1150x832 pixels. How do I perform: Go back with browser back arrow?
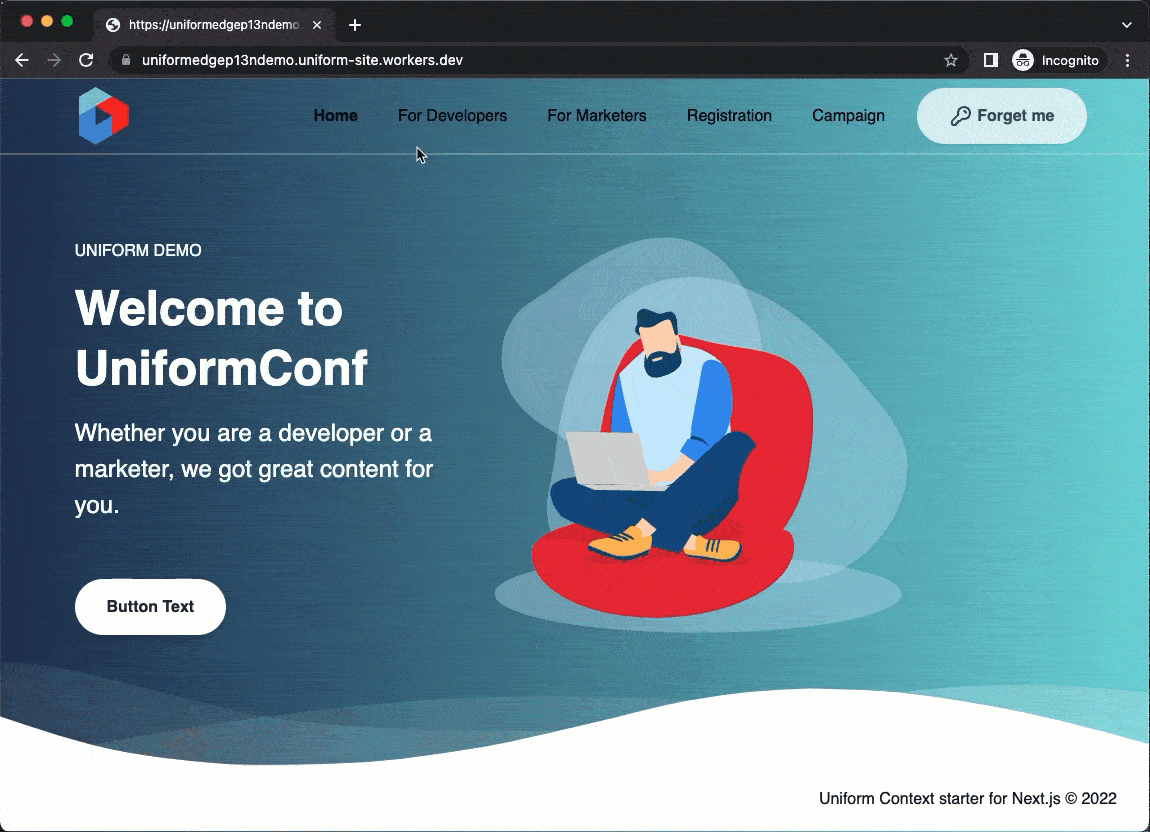[22, 60]
